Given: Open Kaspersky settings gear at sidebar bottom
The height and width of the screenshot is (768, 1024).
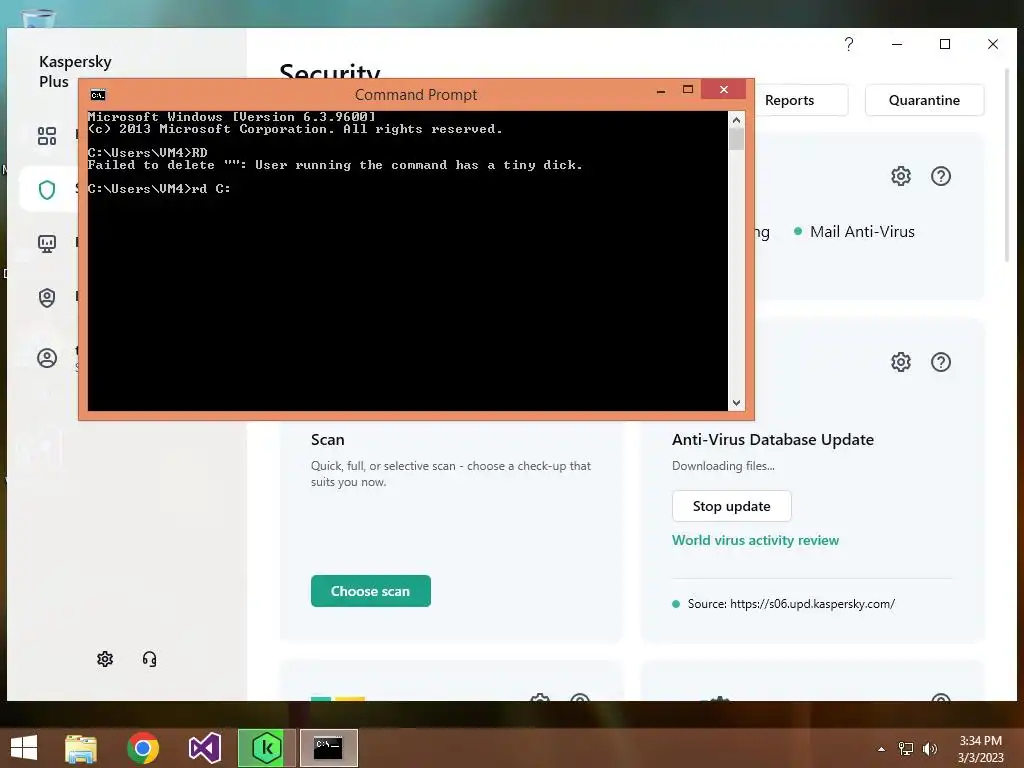Looking at the screenshot, I should click(x=105, y=659).
